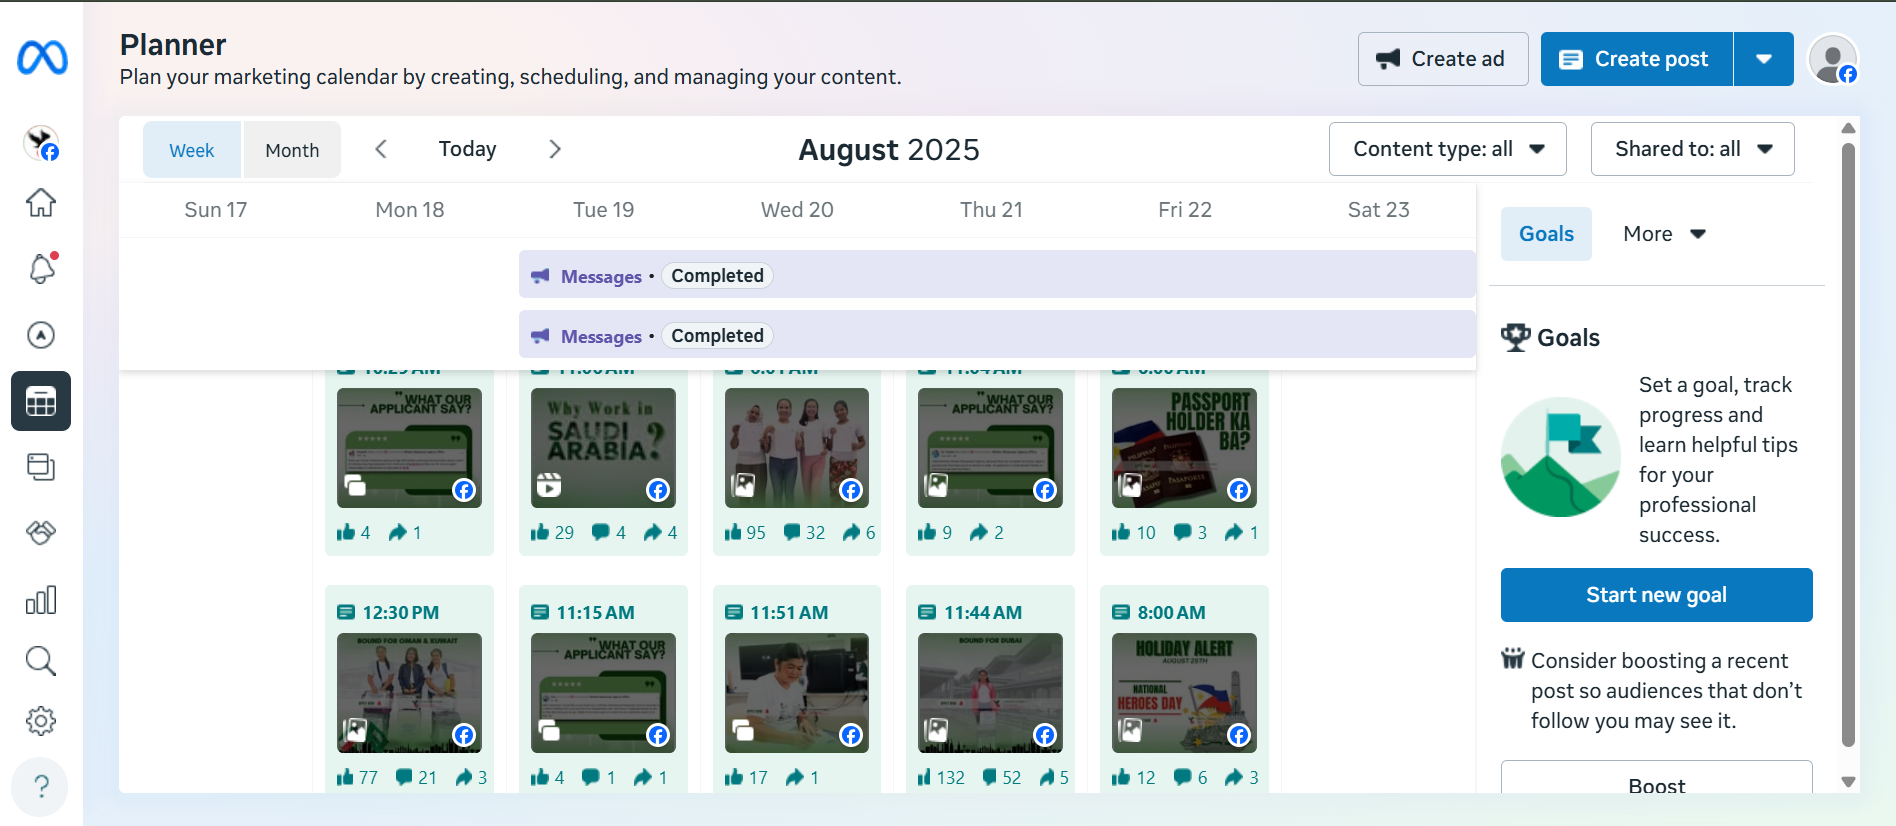The height and width of the screenshot is (826, 1896).
Task: Open the Content icon in the sidebar
Action: [x=41, y=467]
